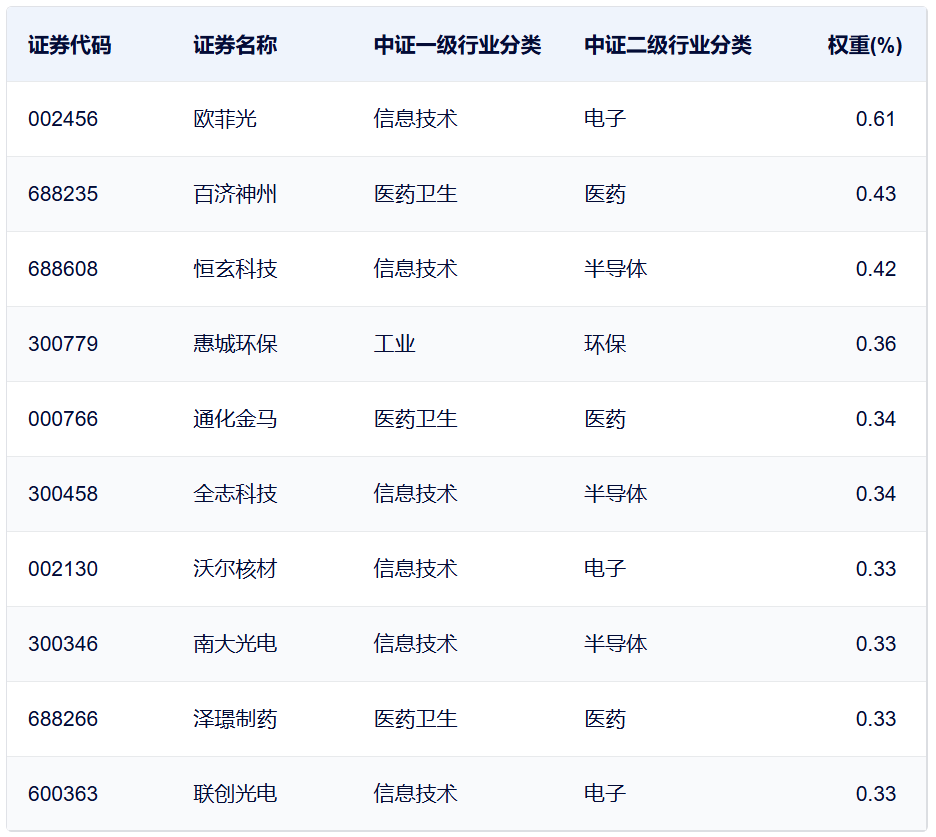Select security code 000766
The image size is (936, 837).
coord(63,419)
